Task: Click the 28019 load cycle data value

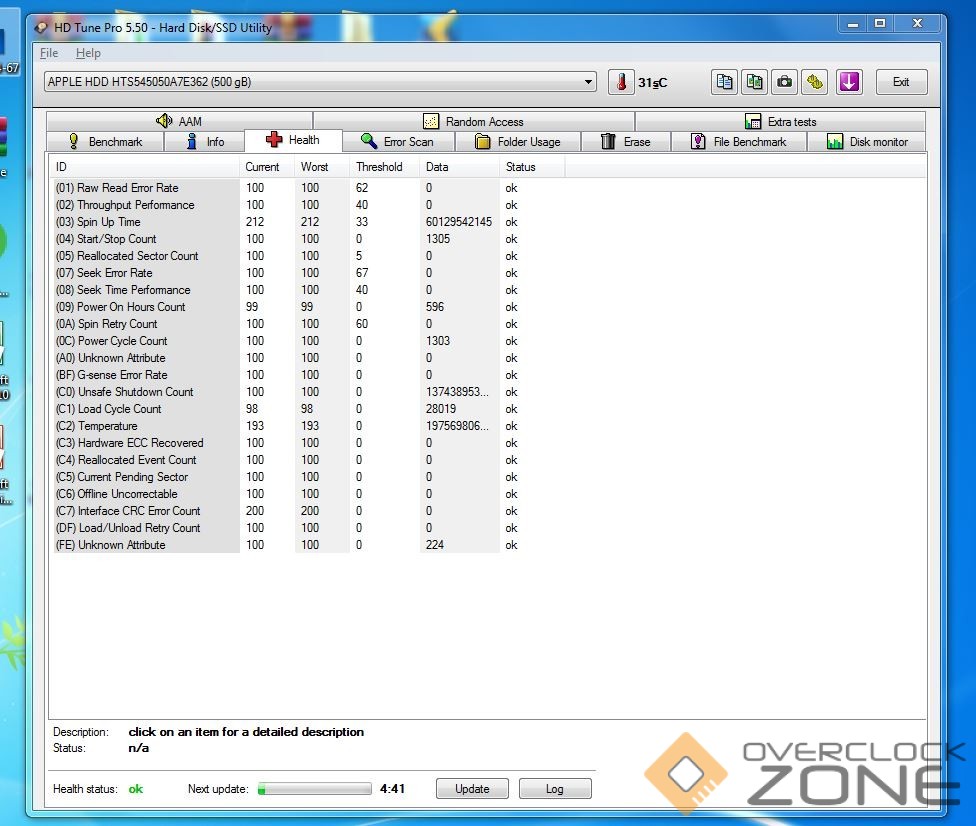Action: (x=441, y=409)
